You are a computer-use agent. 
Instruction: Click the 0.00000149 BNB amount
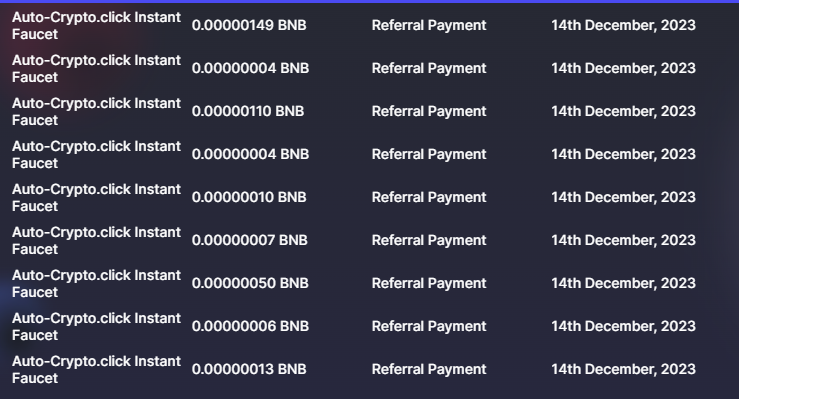click(x=249, y=25)
